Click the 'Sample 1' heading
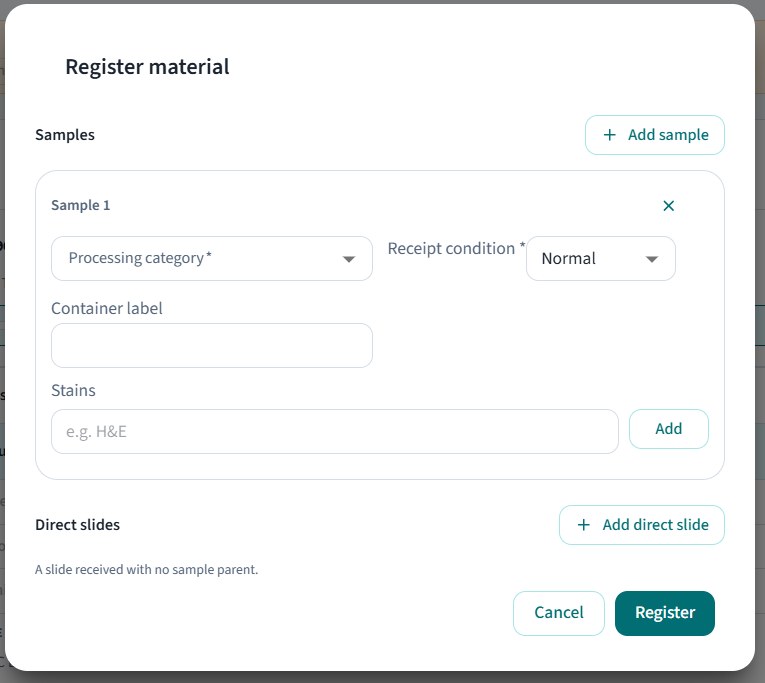Screen dimensions: 765x683 click(81, 205)
